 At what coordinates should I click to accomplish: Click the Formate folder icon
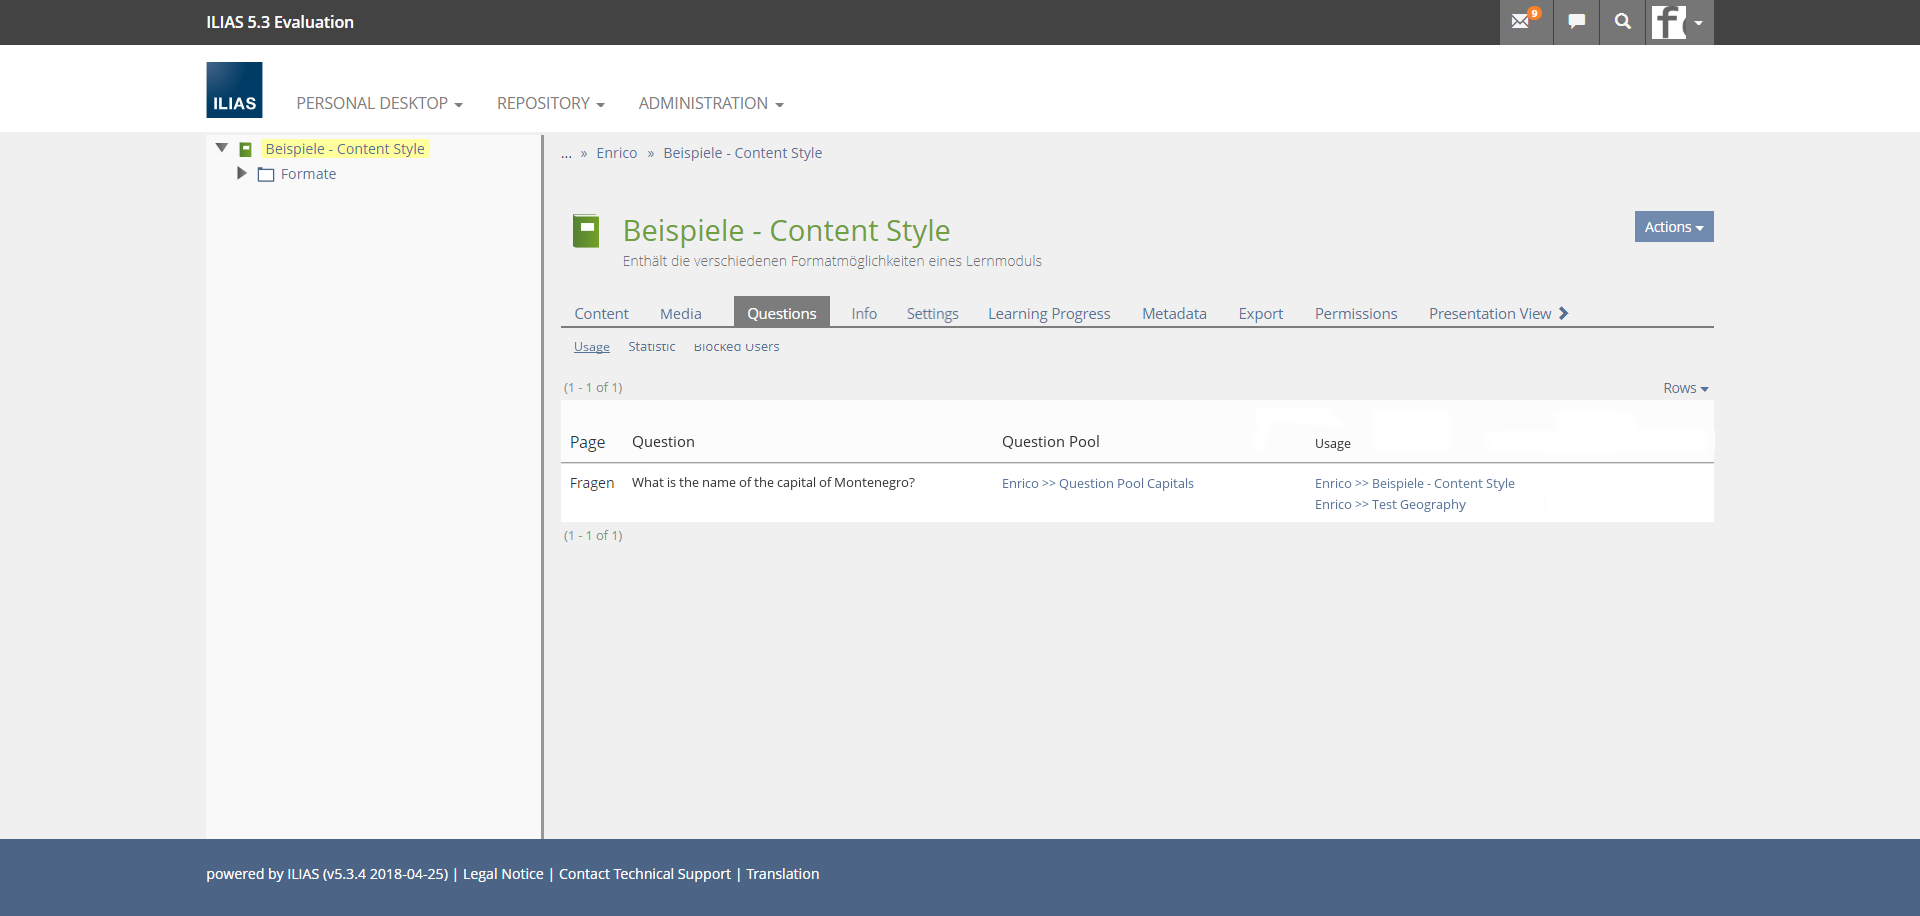266,175
